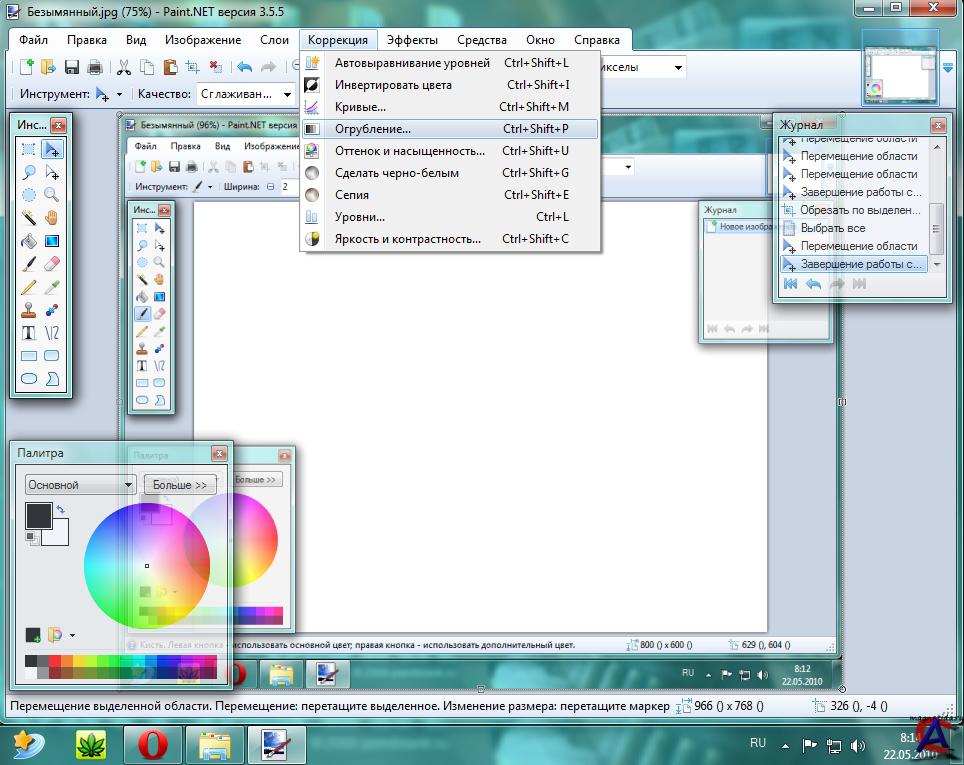Click the Cut scissors icon in main toolbar
Viewport: 964px width, 765px height.
pos(124,67)
